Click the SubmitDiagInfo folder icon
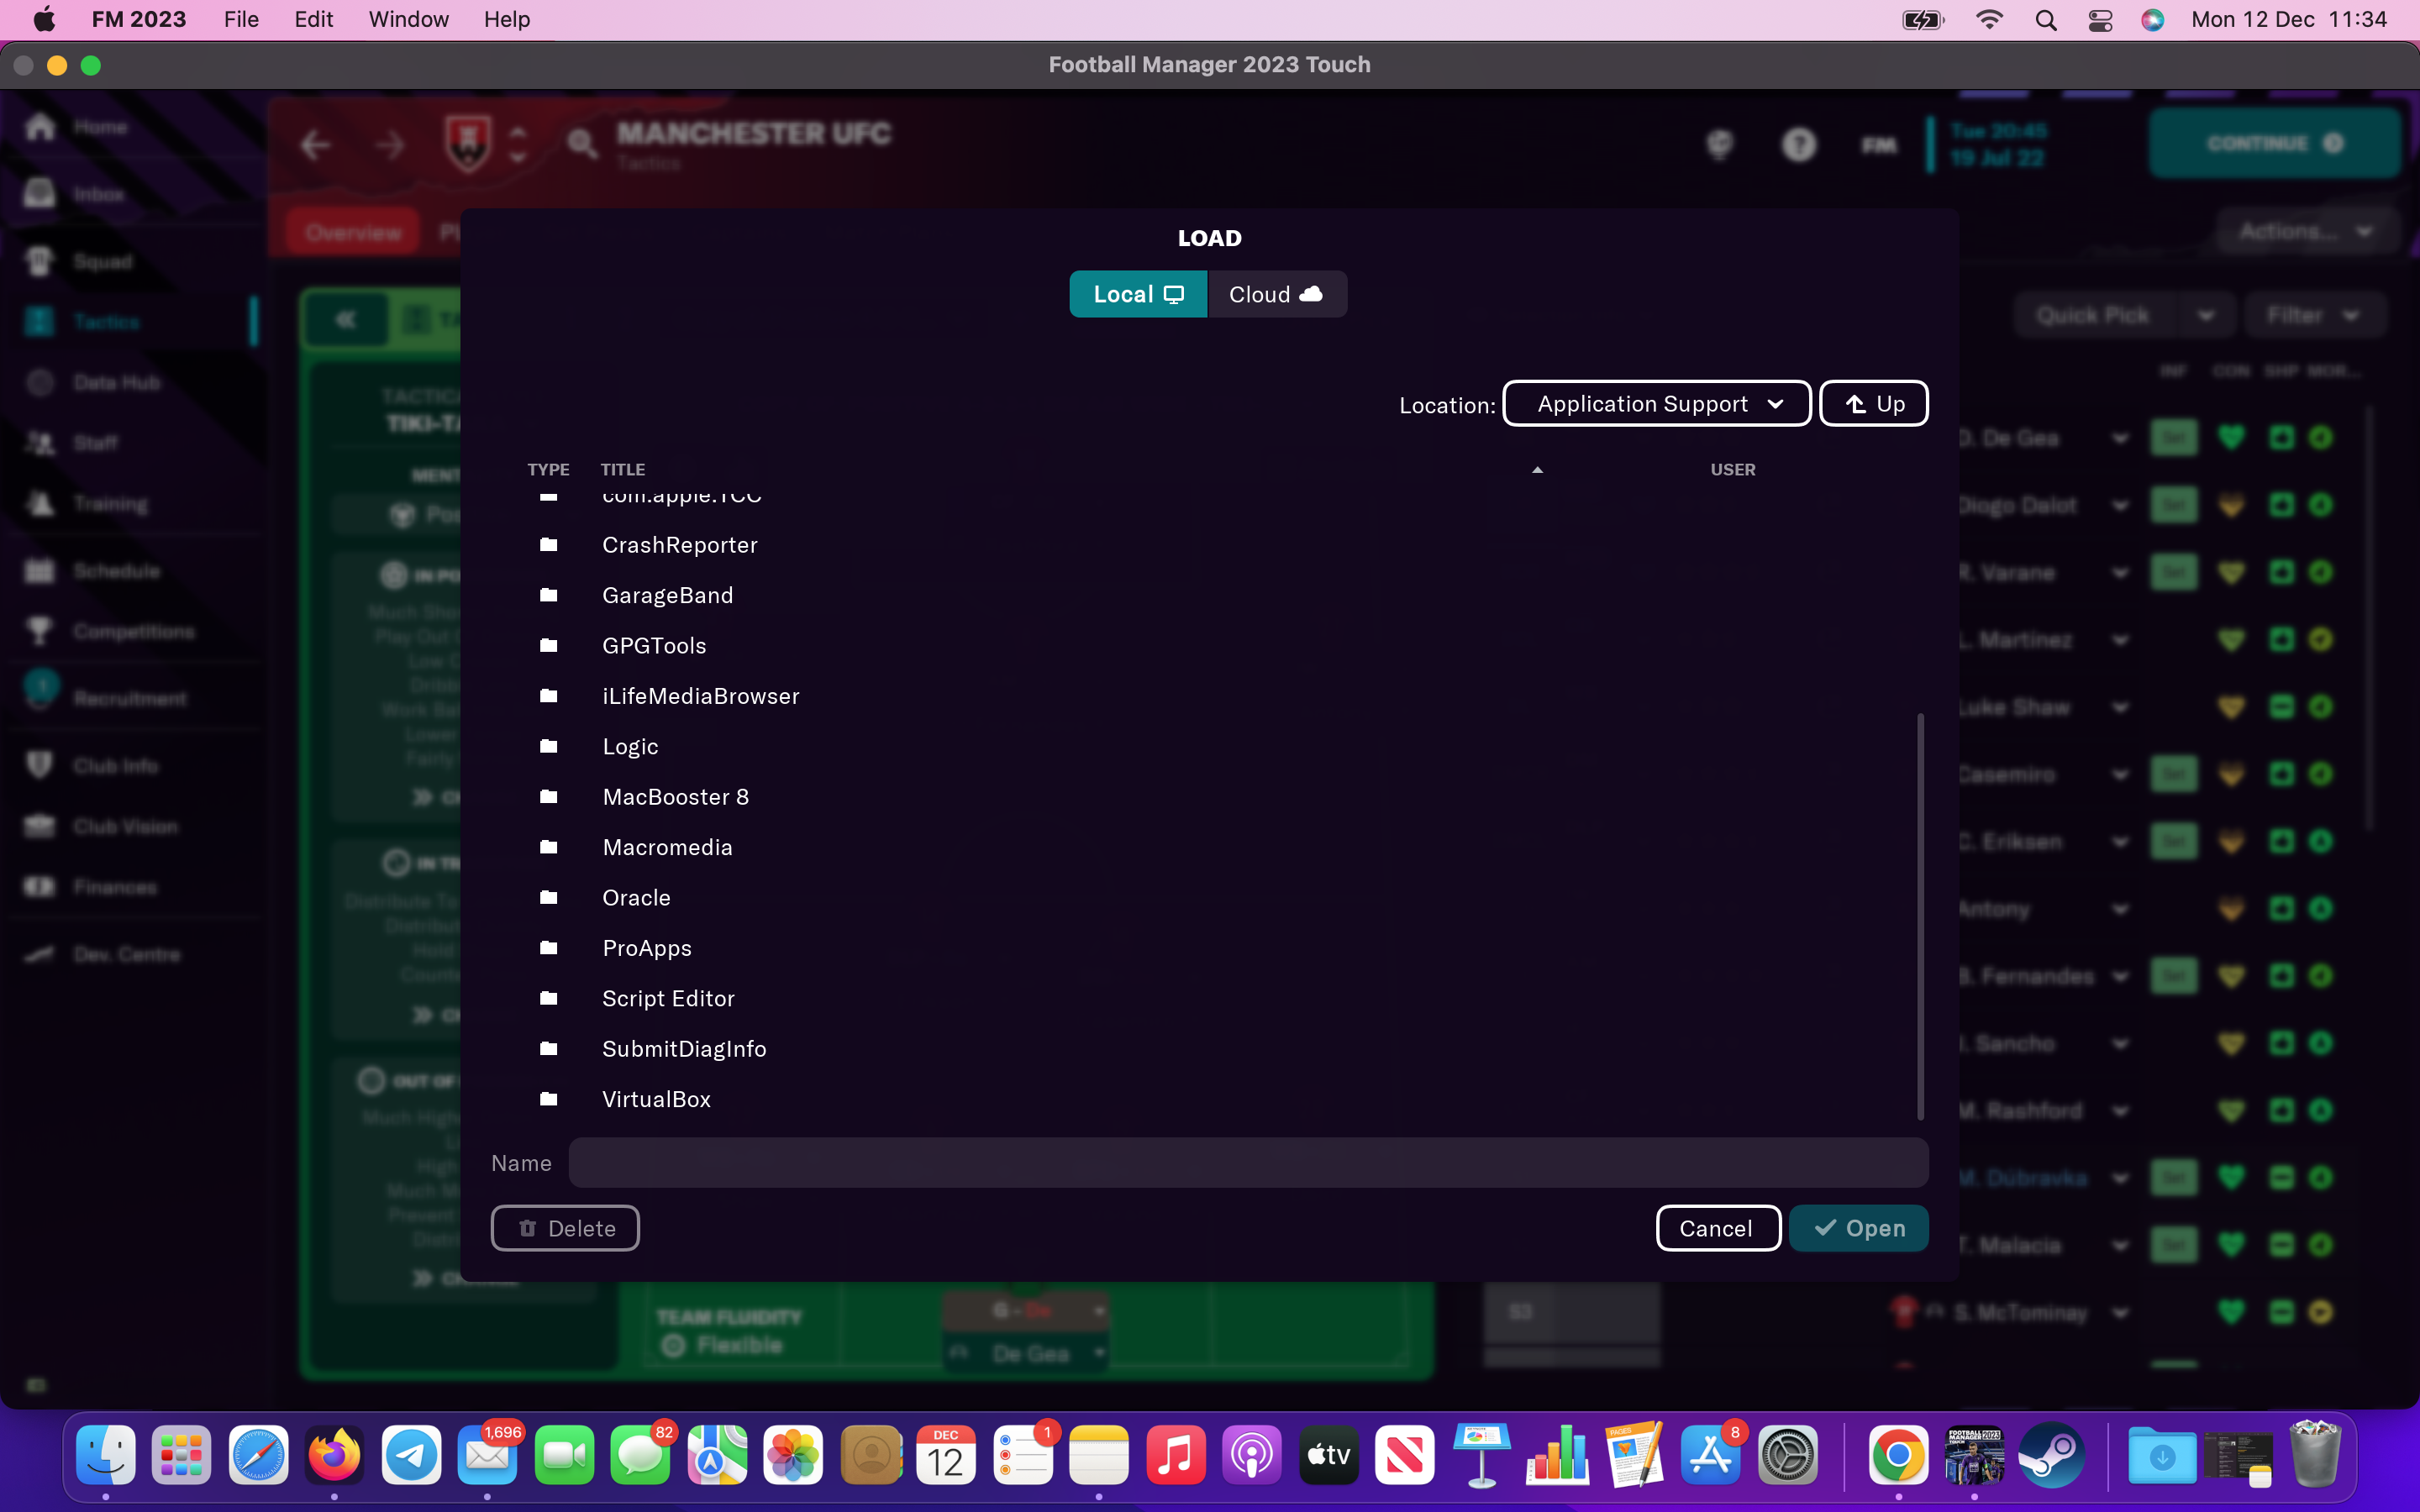Viewport: 2420px width, 1512px height. pos(548,1049)
